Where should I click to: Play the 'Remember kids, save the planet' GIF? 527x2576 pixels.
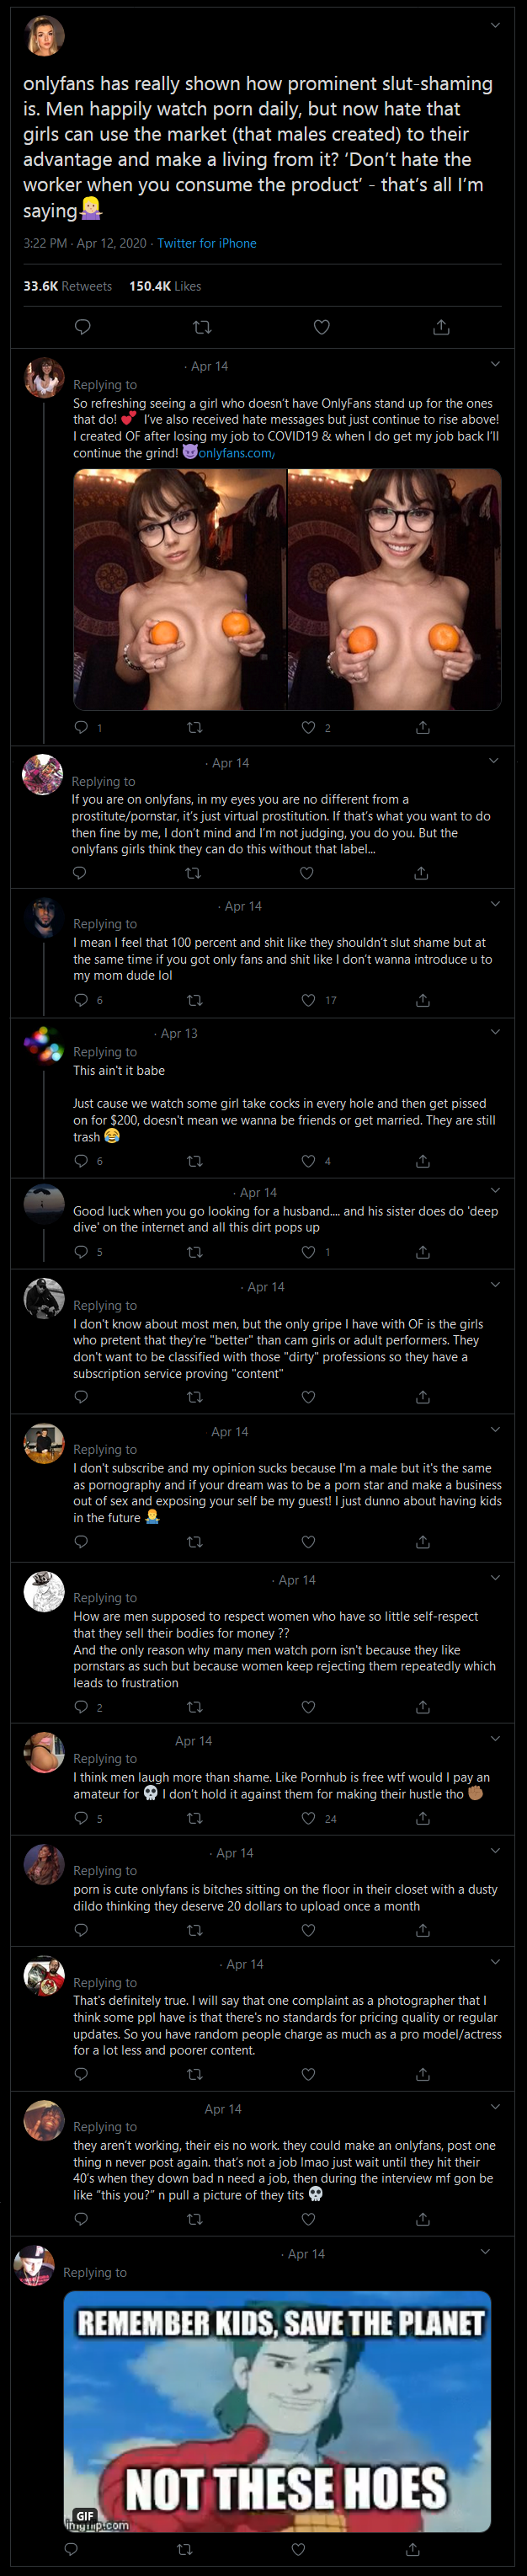pyautogui.click(x=277, y=2411)
